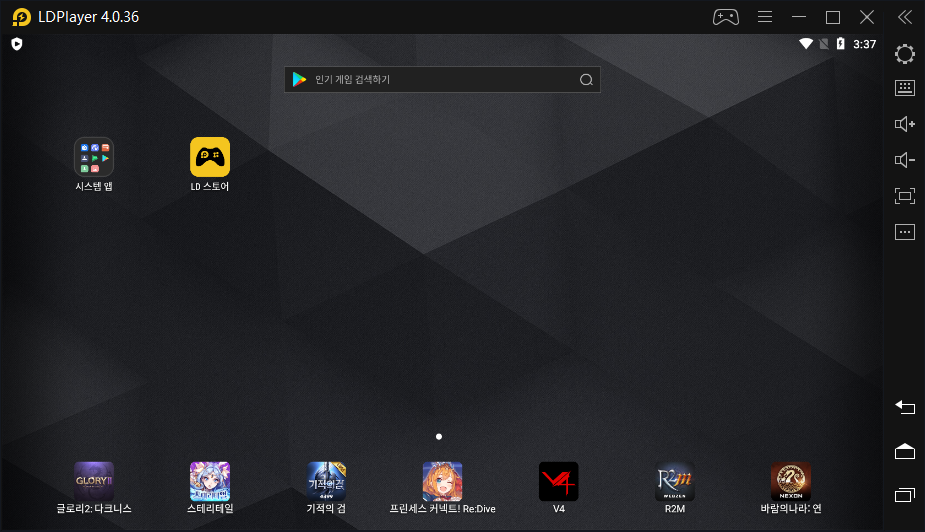Launch the 스테리테일 game
Viewport: 925px width, 532px height.
point(210,481)
